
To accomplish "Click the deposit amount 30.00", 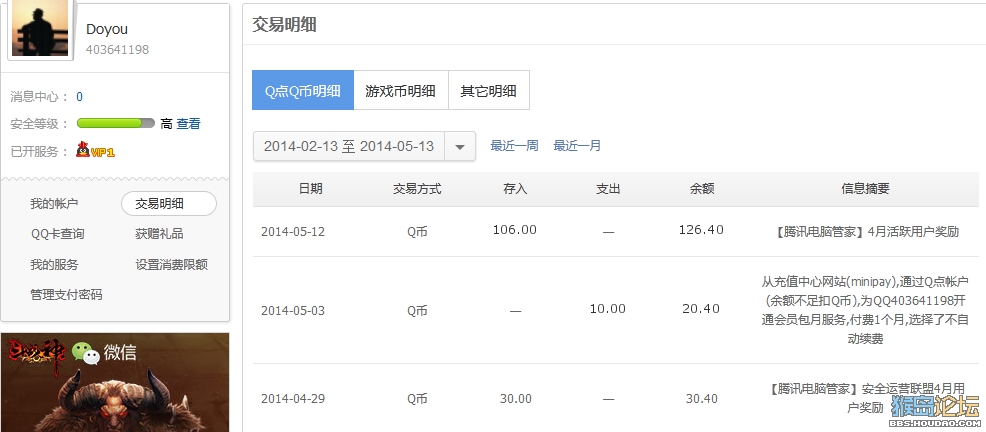I will [516, 399].
